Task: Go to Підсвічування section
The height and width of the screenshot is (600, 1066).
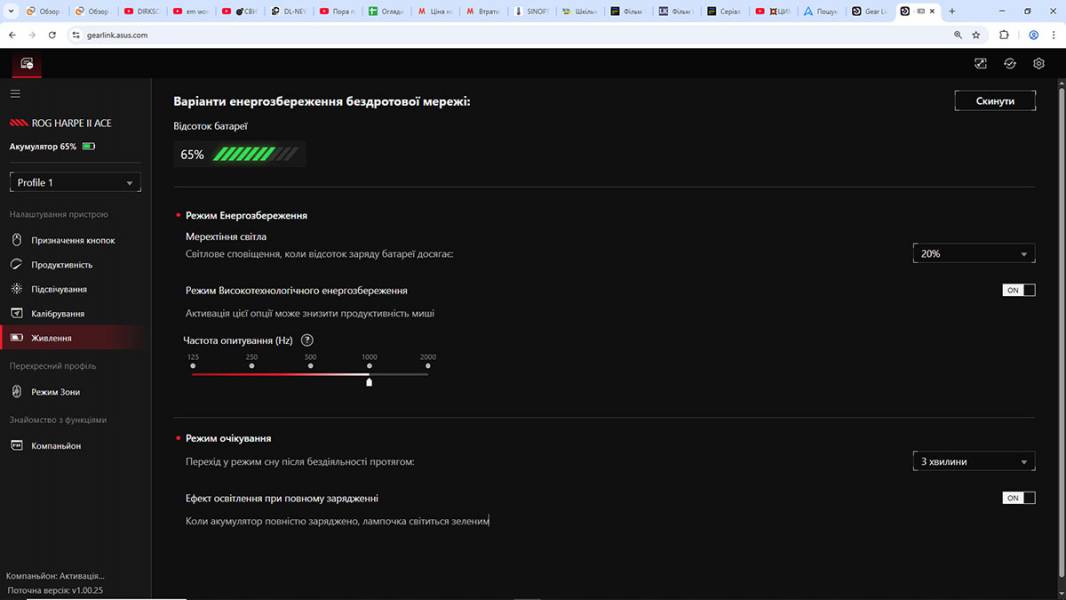Action: point(58,289)
